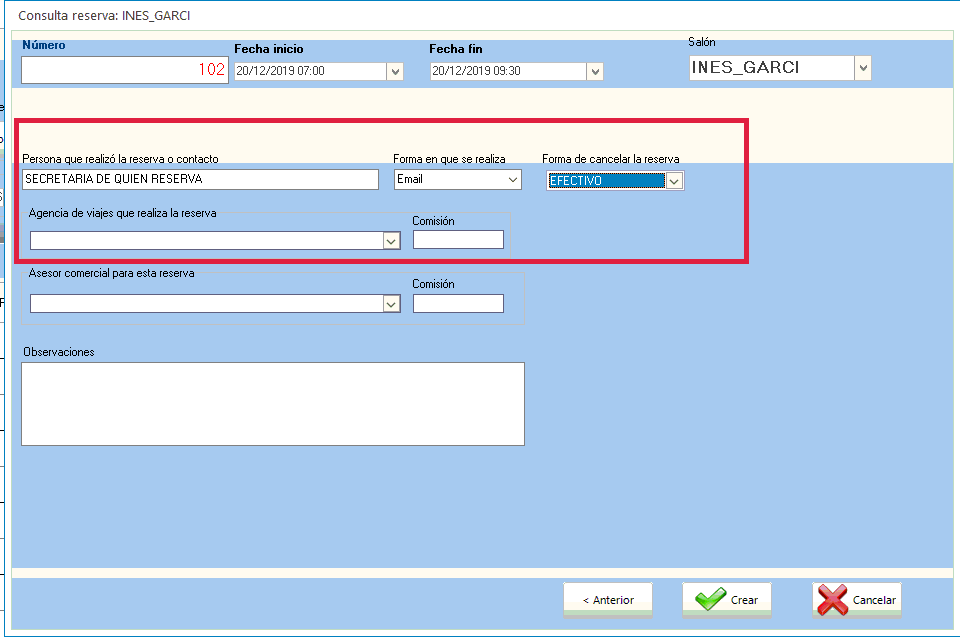Expand the Asesor comercial dropdown arrow
The height and width of the screenshot is (637, 960).
click(391, 304)
